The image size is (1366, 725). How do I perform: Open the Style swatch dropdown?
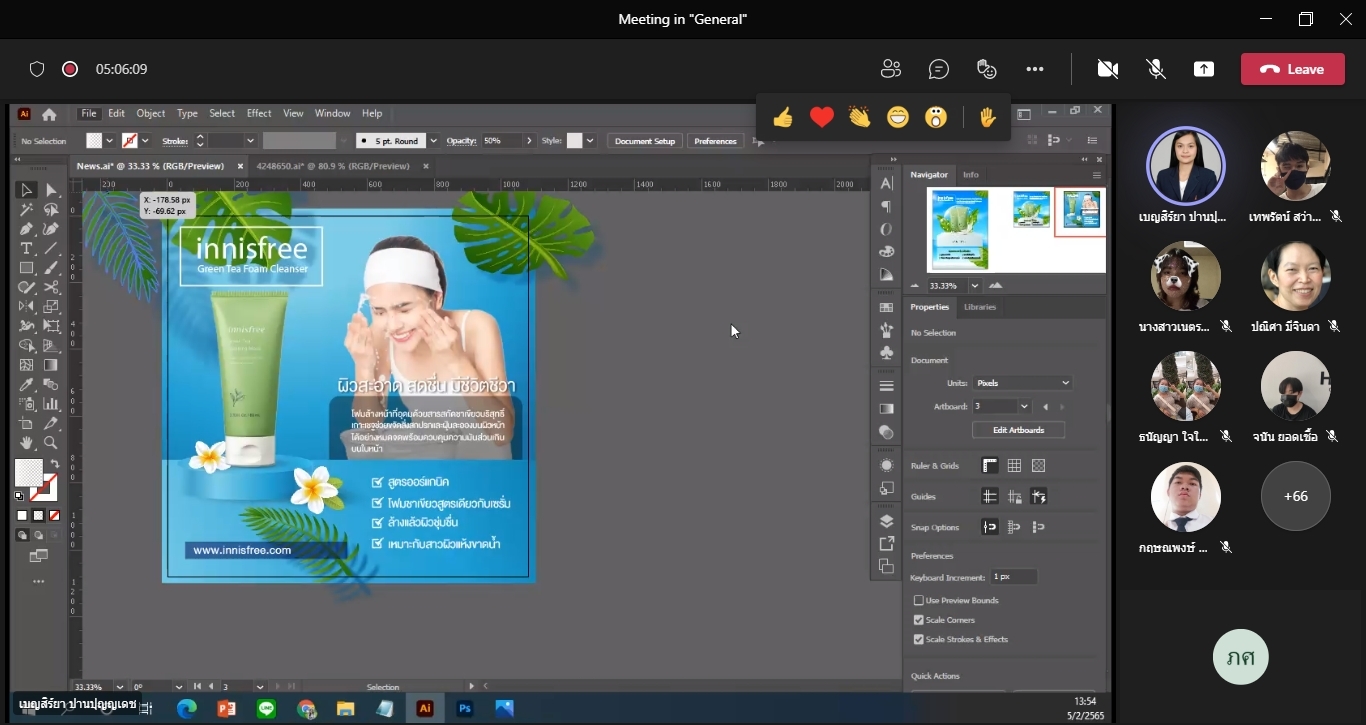pos(590,141)
